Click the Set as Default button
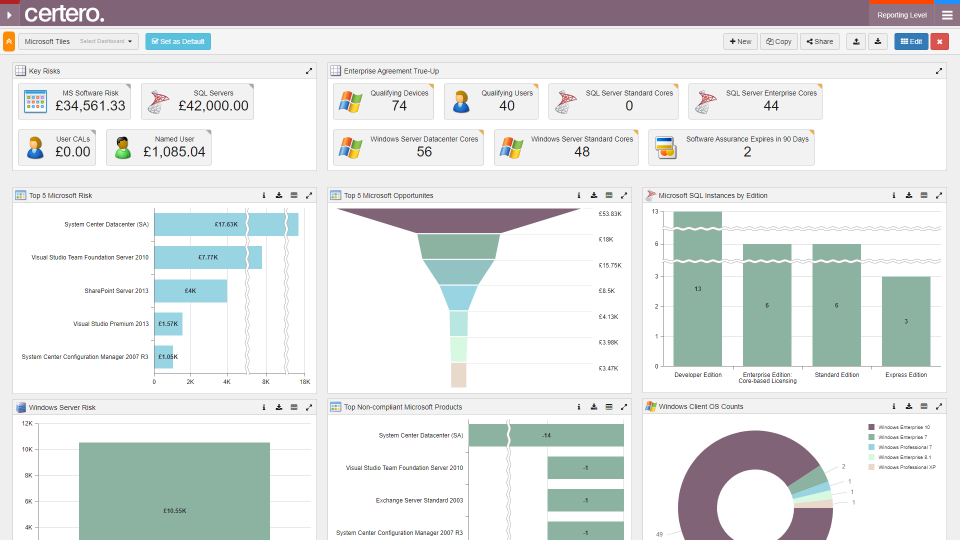 tap(178, 42)
